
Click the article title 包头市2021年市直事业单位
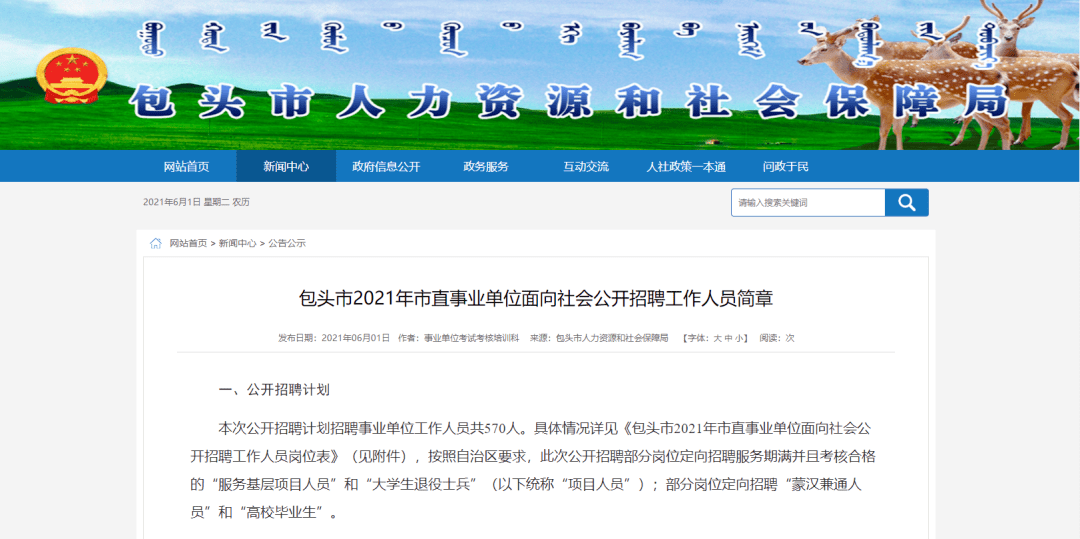[x=536, y=299]
